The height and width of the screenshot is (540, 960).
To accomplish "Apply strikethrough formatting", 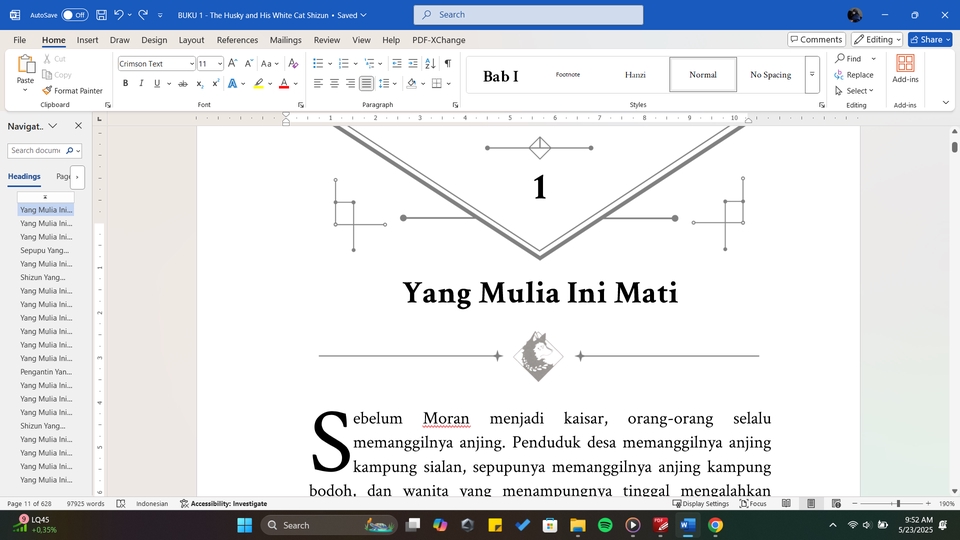I will (182, 83).
